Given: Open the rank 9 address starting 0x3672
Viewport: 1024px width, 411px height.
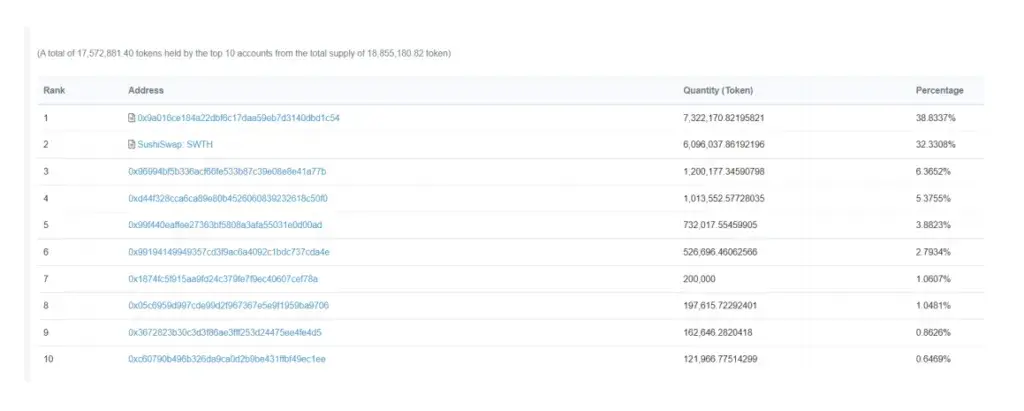Looking at the screenshot, I should pyautogui.click(x=225, y=333).
